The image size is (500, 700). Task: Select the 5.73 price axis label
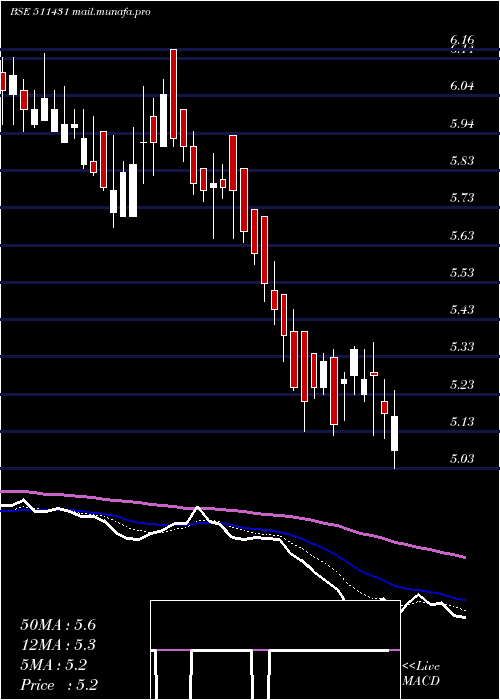coord(462,197)
